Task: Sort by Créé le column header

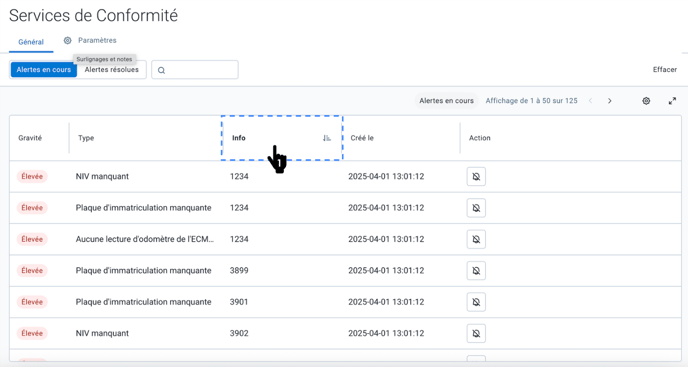Action: (362, 138)
